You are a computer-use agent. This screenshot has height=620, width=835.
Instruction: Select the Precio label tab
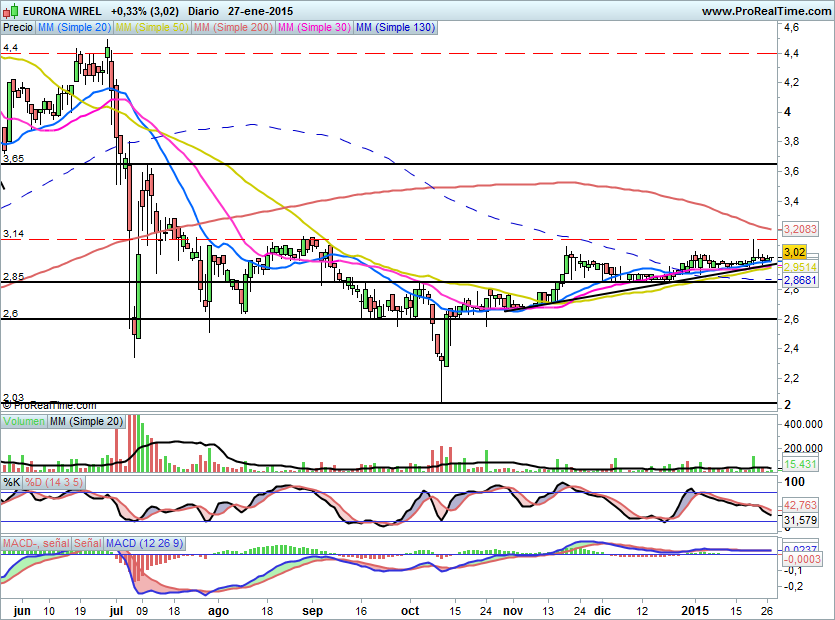coord(17,28)
